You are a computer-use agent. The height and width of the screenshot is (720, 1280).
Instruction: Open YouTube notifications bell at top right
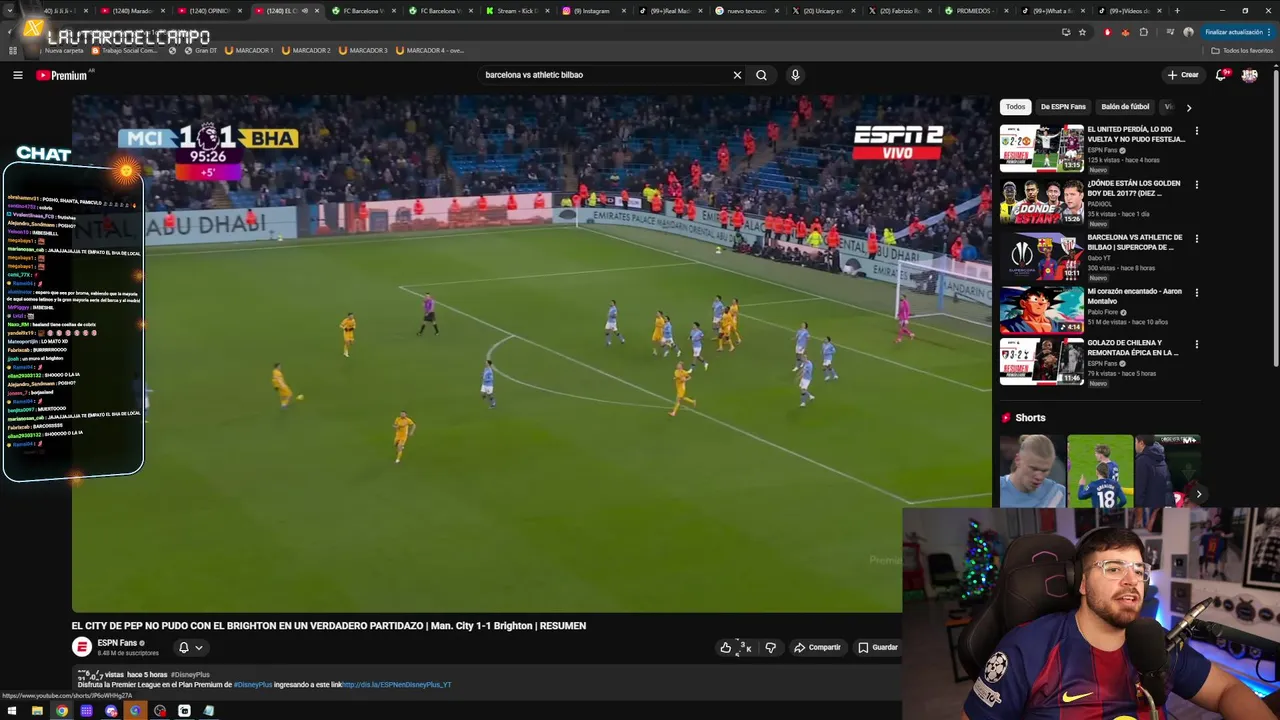tap(1221, 75)
